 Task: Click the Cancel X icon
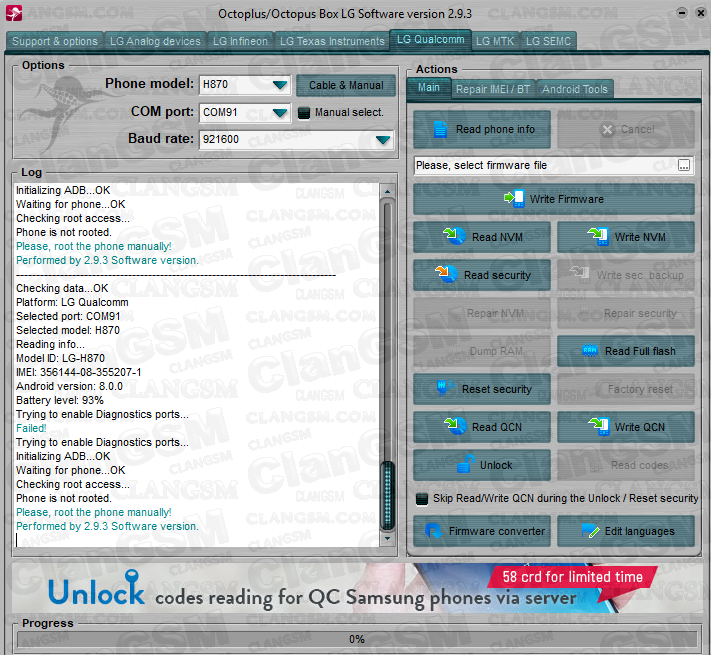click(607, 130)
